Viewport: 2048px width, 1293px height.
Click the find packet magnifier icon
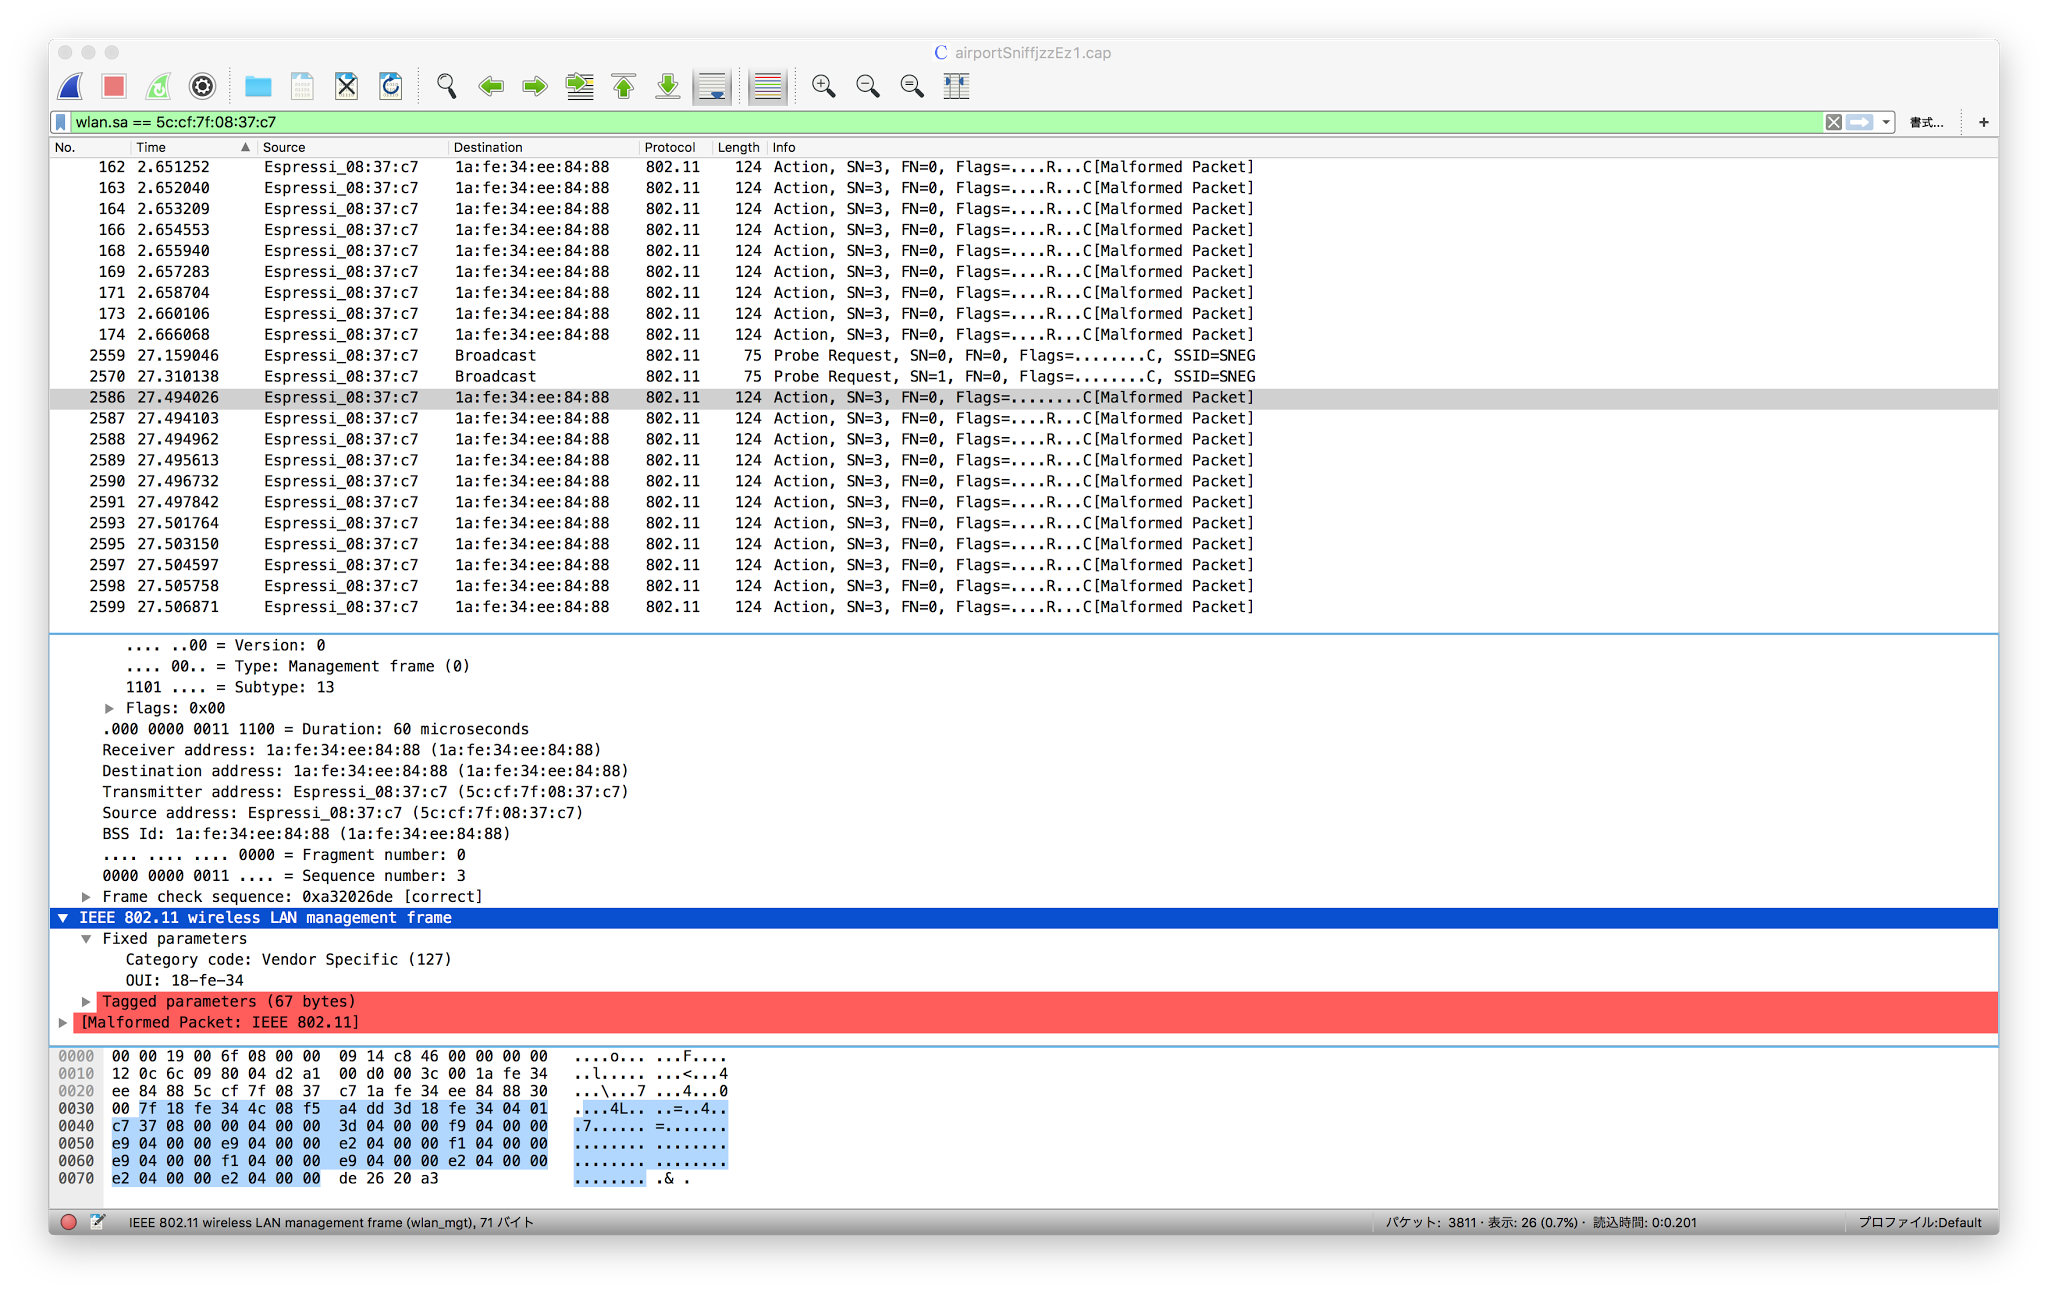[x=446, y=87]
